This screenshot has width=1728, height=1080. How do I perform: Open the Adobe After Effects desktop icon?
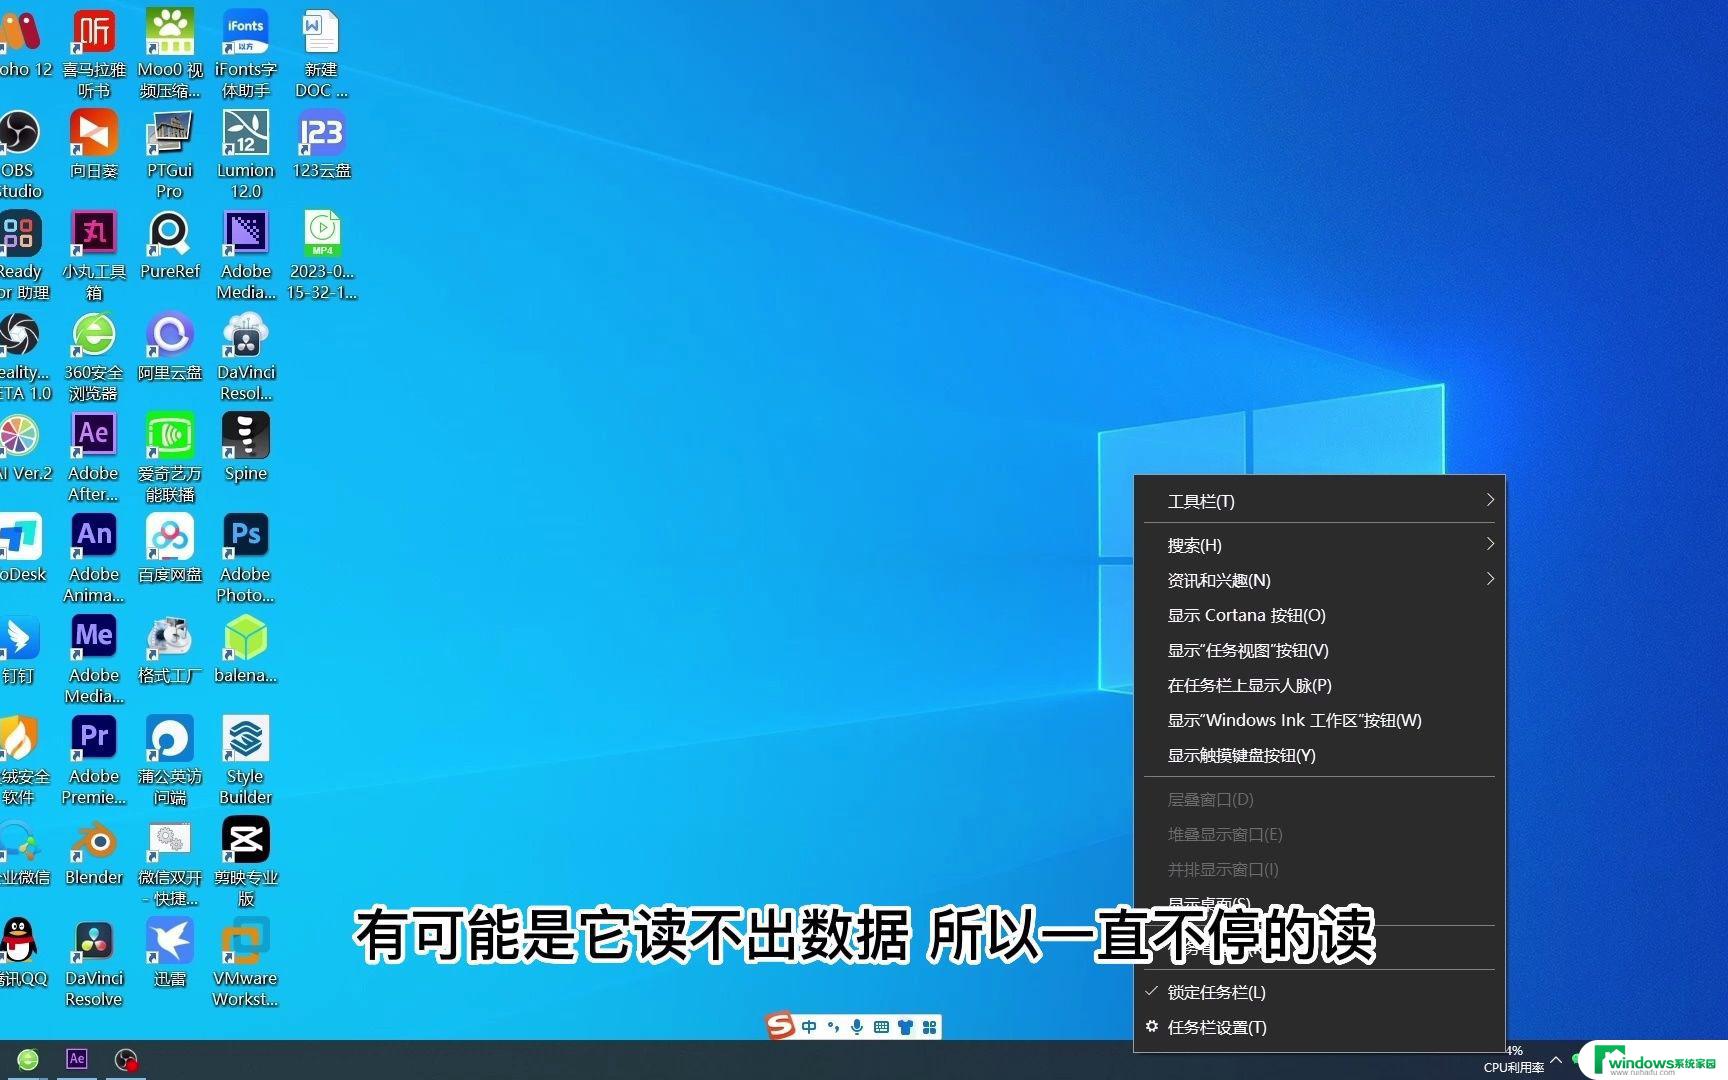(94, 458)
